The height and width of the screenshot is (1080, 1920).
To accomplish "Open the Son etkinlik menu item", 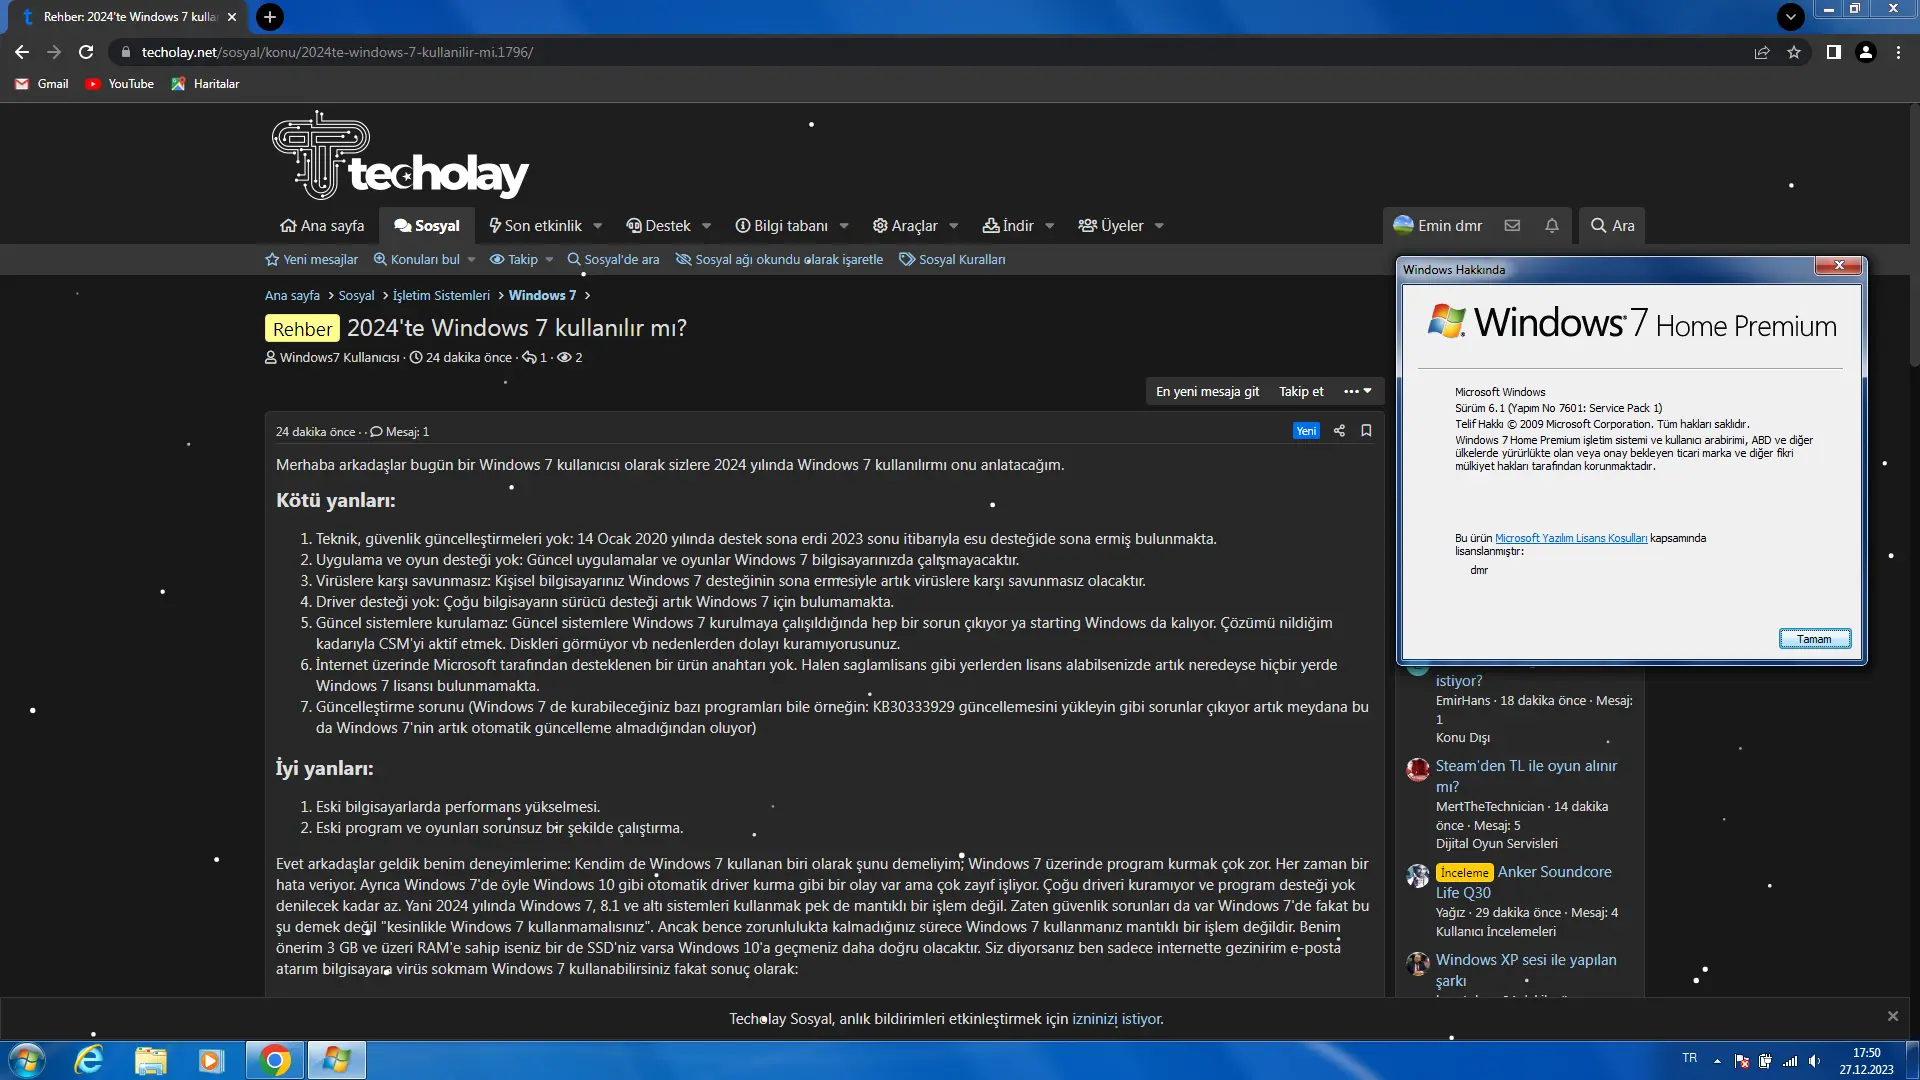I will (536, 226).
